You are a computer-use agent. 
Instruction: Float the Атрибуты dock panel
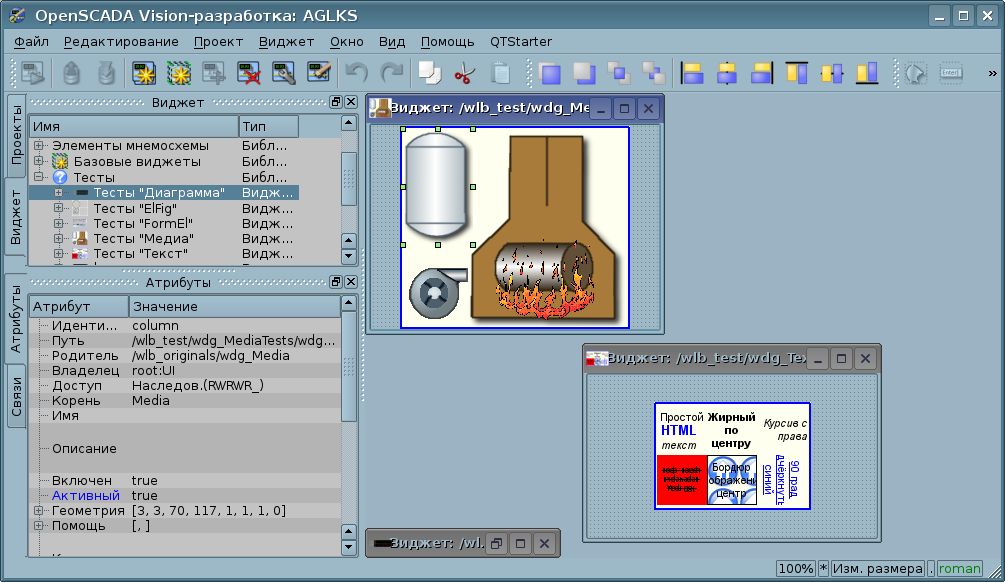336,283
